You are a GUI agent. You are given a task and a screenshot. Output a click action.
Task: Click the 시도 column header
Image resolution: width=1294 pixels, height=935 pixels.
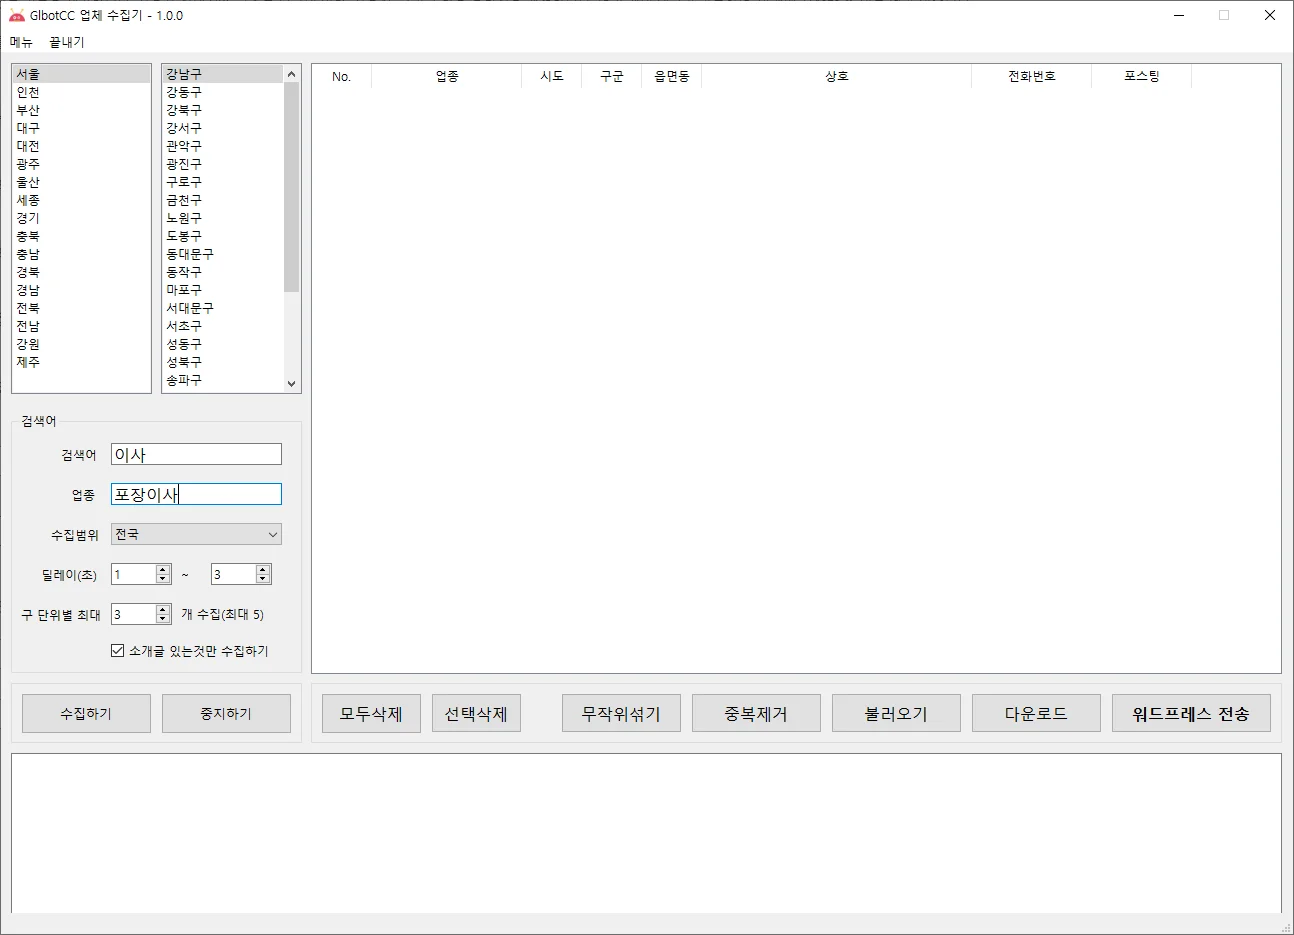point(552,77)
